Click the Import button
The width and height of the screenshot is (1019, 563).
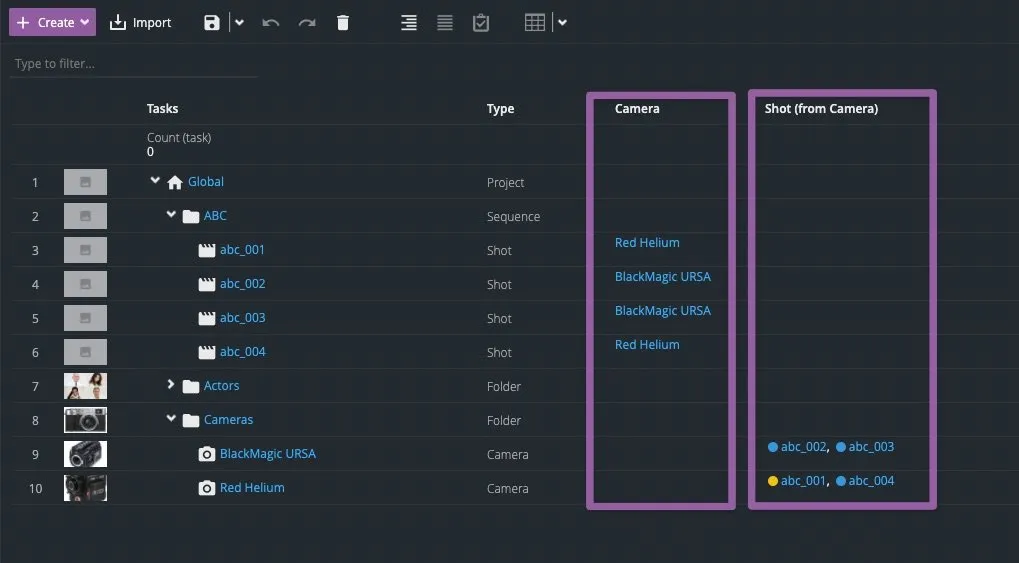coord(140,22)
